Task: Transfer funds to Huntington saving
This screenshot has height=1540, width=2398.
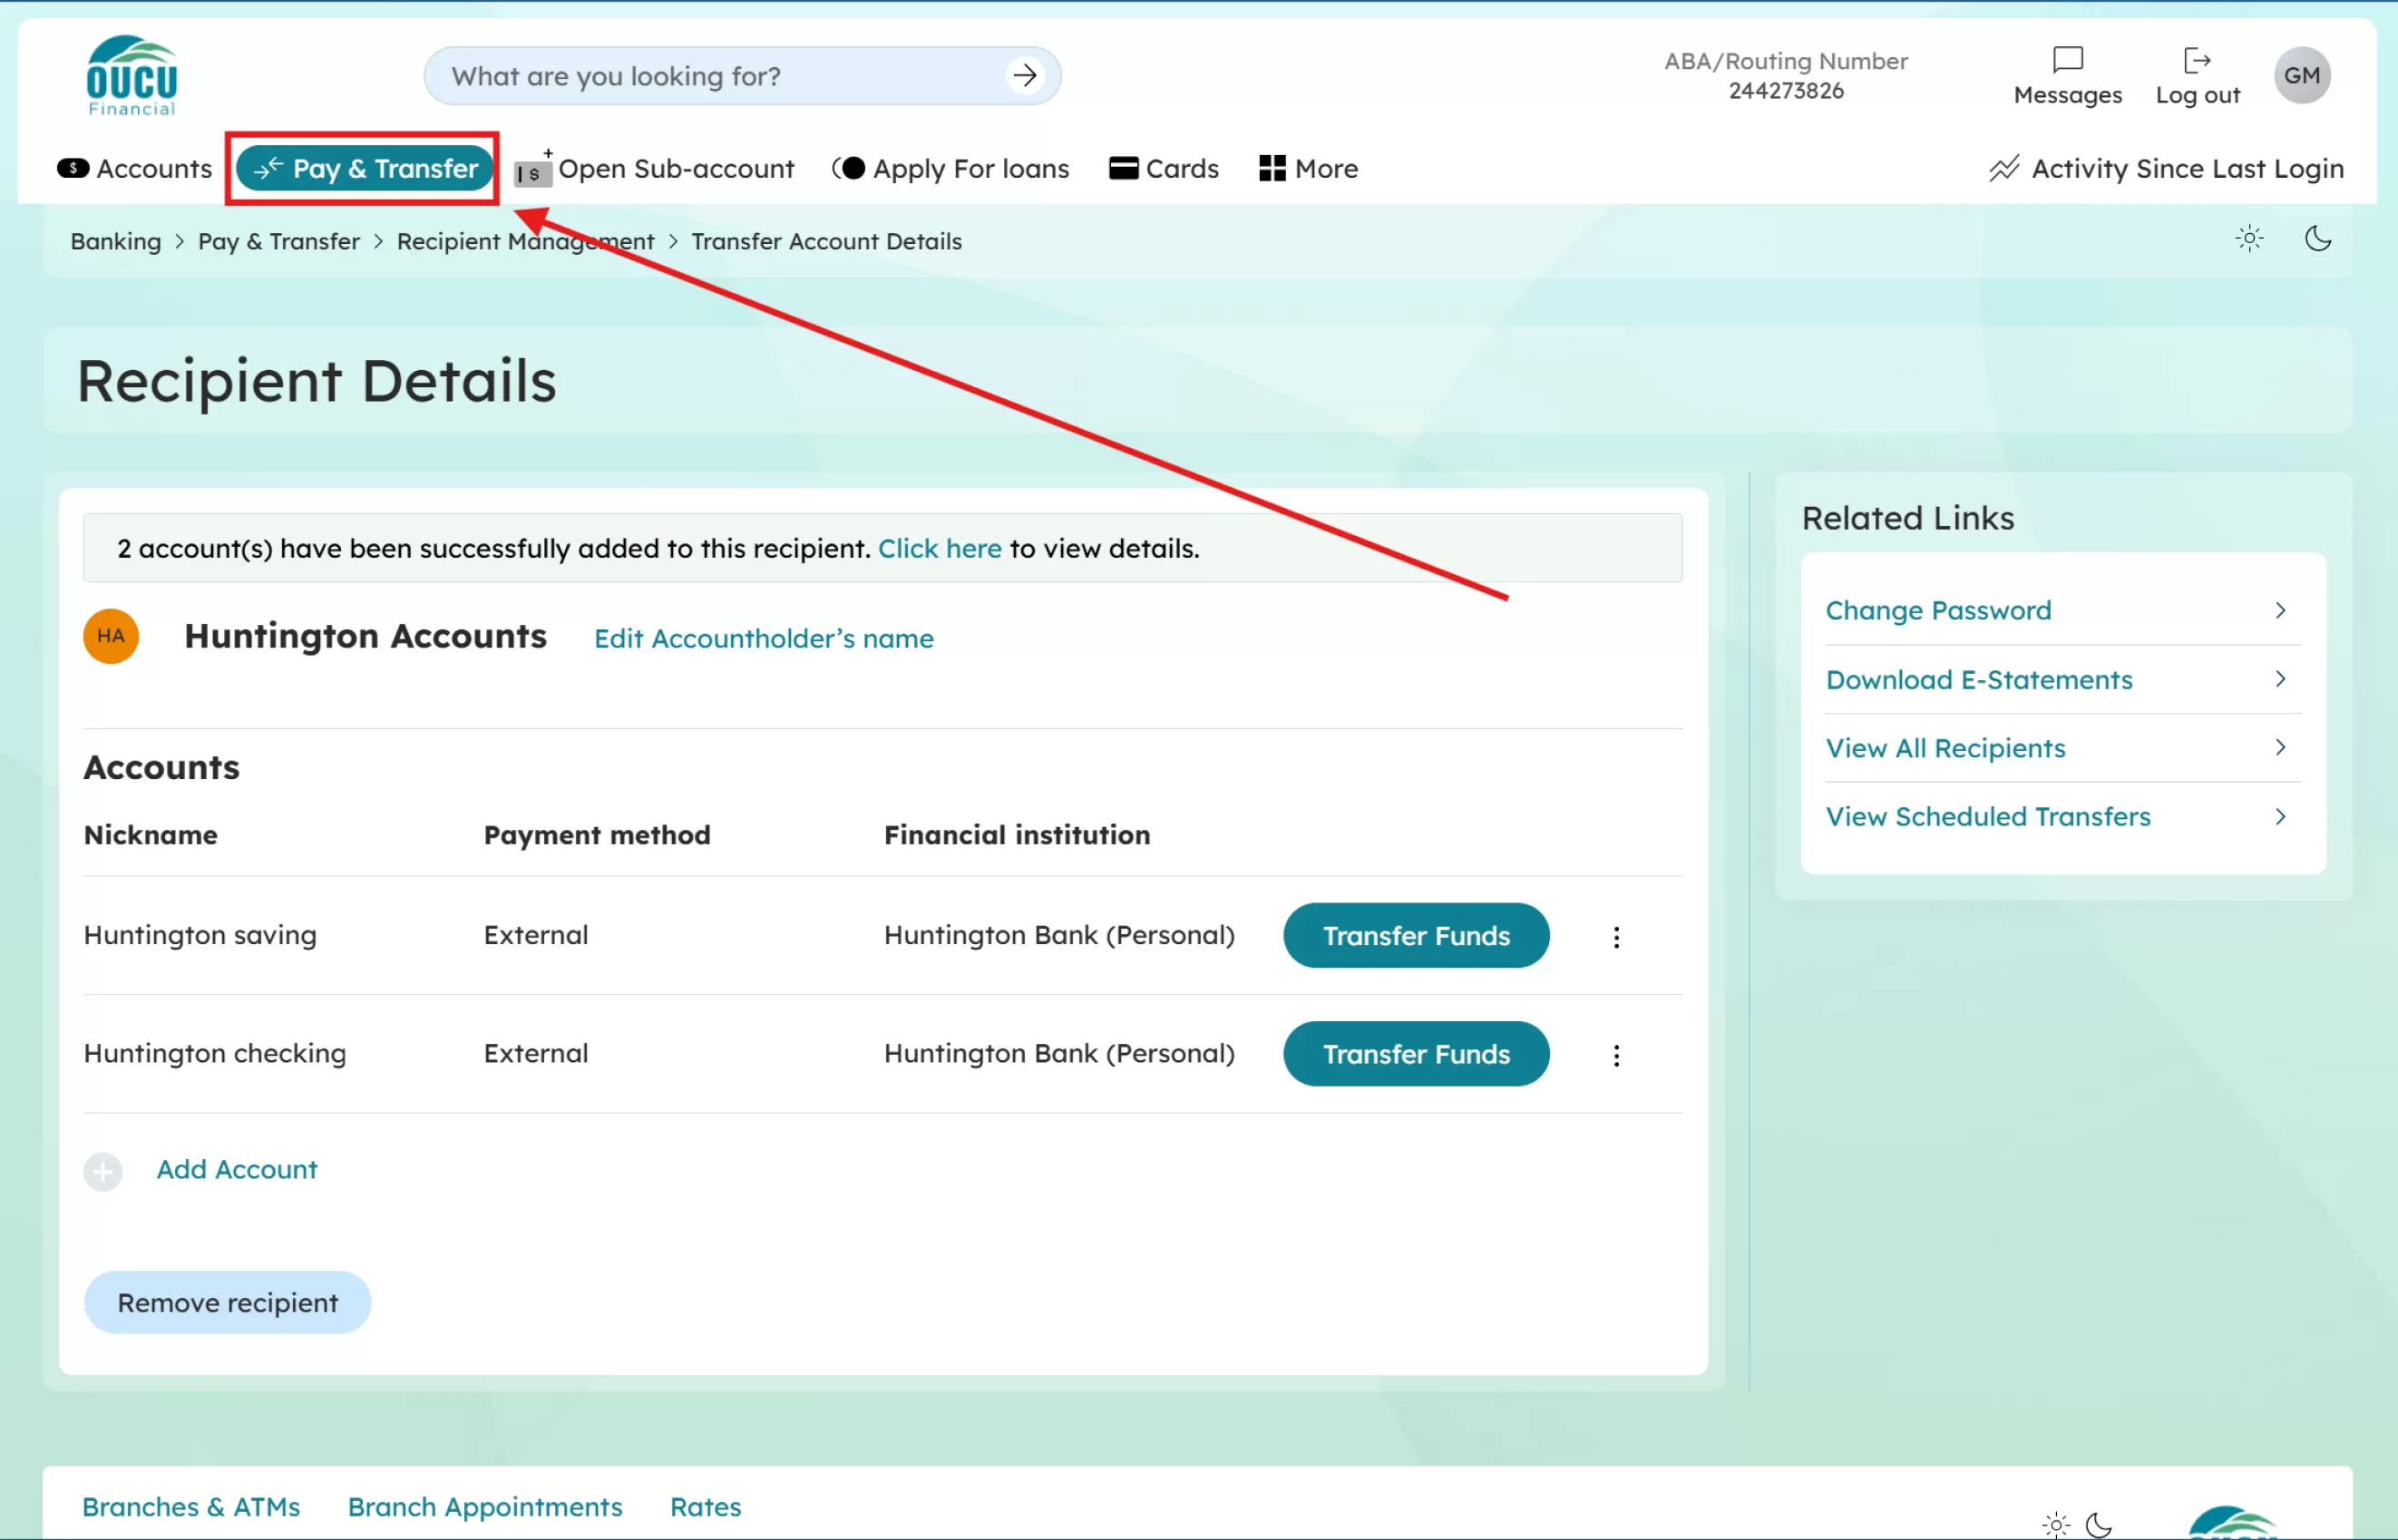Action: (1416, 935)
